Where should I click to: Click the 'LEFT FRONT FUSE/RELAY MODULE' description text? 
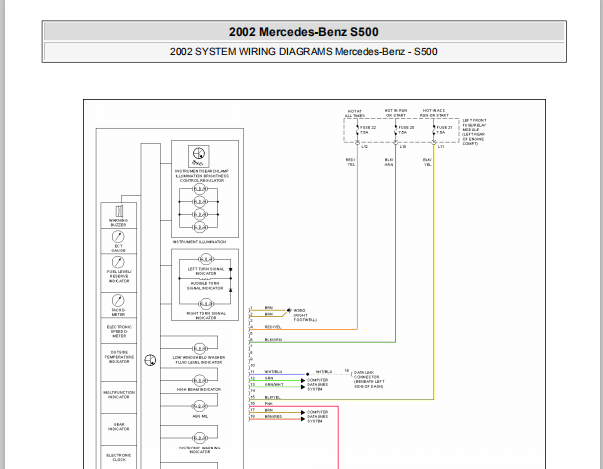click(x=474, y=132)
